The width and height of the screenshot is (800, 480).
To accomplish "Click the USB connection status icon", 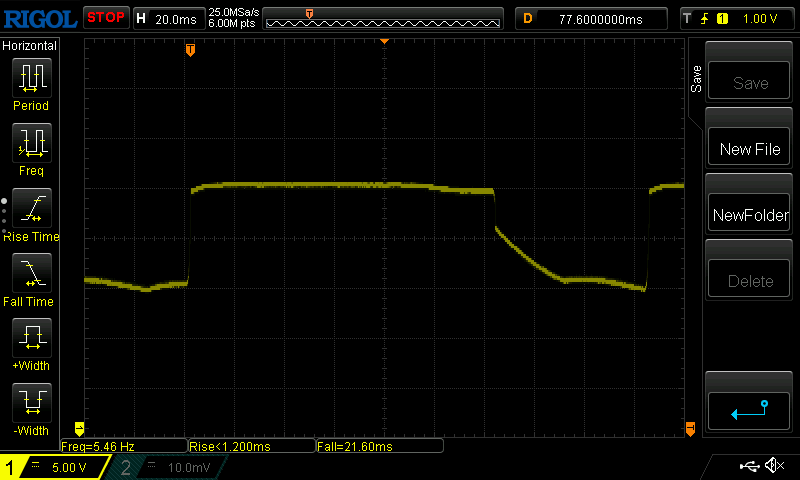I will tap(748, 466).
